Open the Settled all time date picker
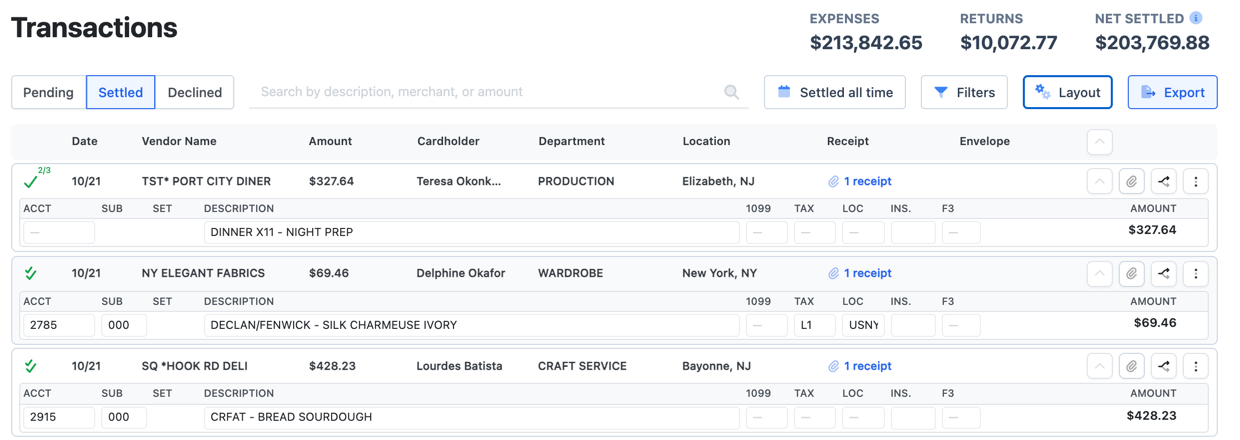 [835, 92]
